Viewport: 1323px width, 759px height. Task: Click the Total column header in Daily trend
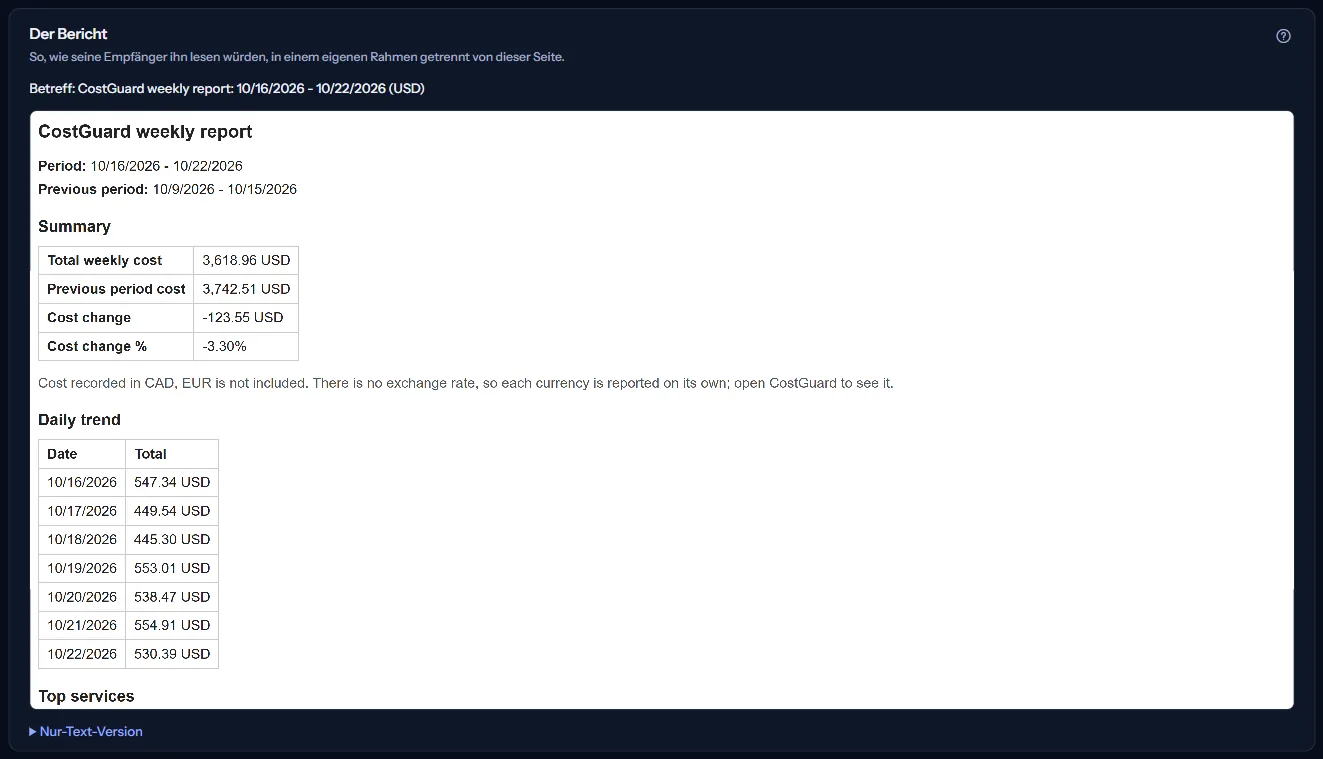[172, 454]
